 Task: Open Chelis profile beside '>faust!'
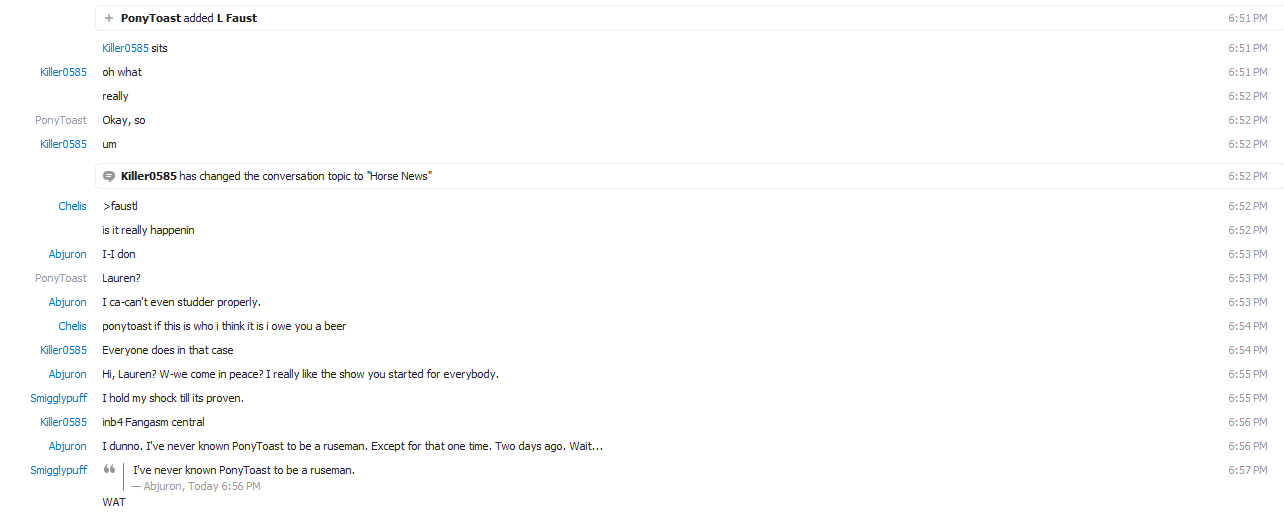click(72, 206)
